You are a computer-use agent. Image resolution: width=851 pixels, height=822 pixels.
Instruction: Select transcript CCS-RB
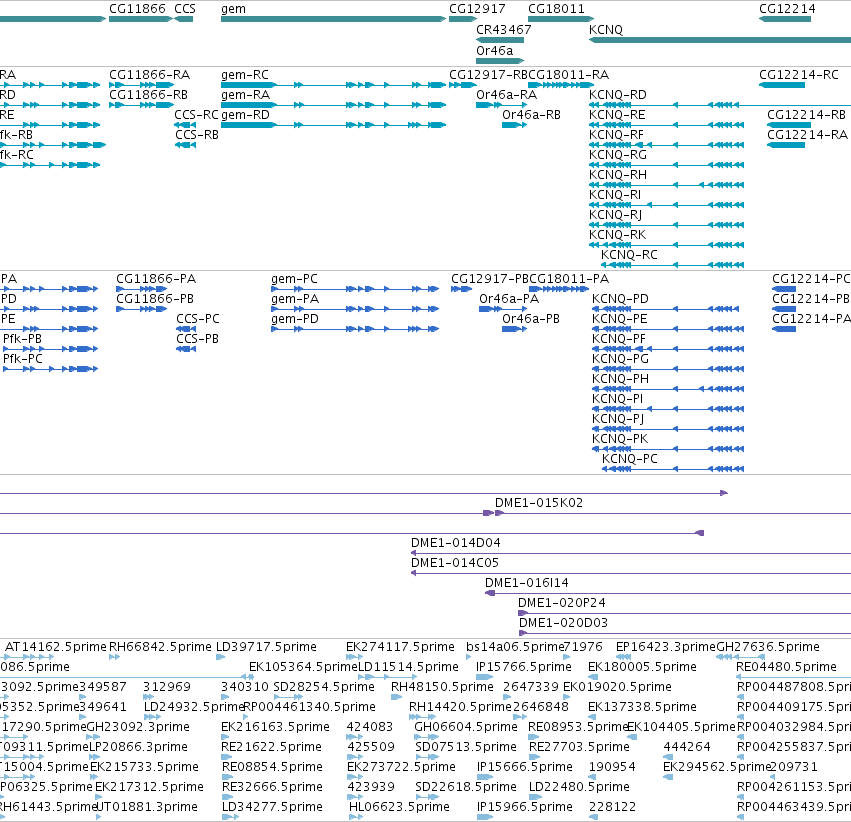185,145
